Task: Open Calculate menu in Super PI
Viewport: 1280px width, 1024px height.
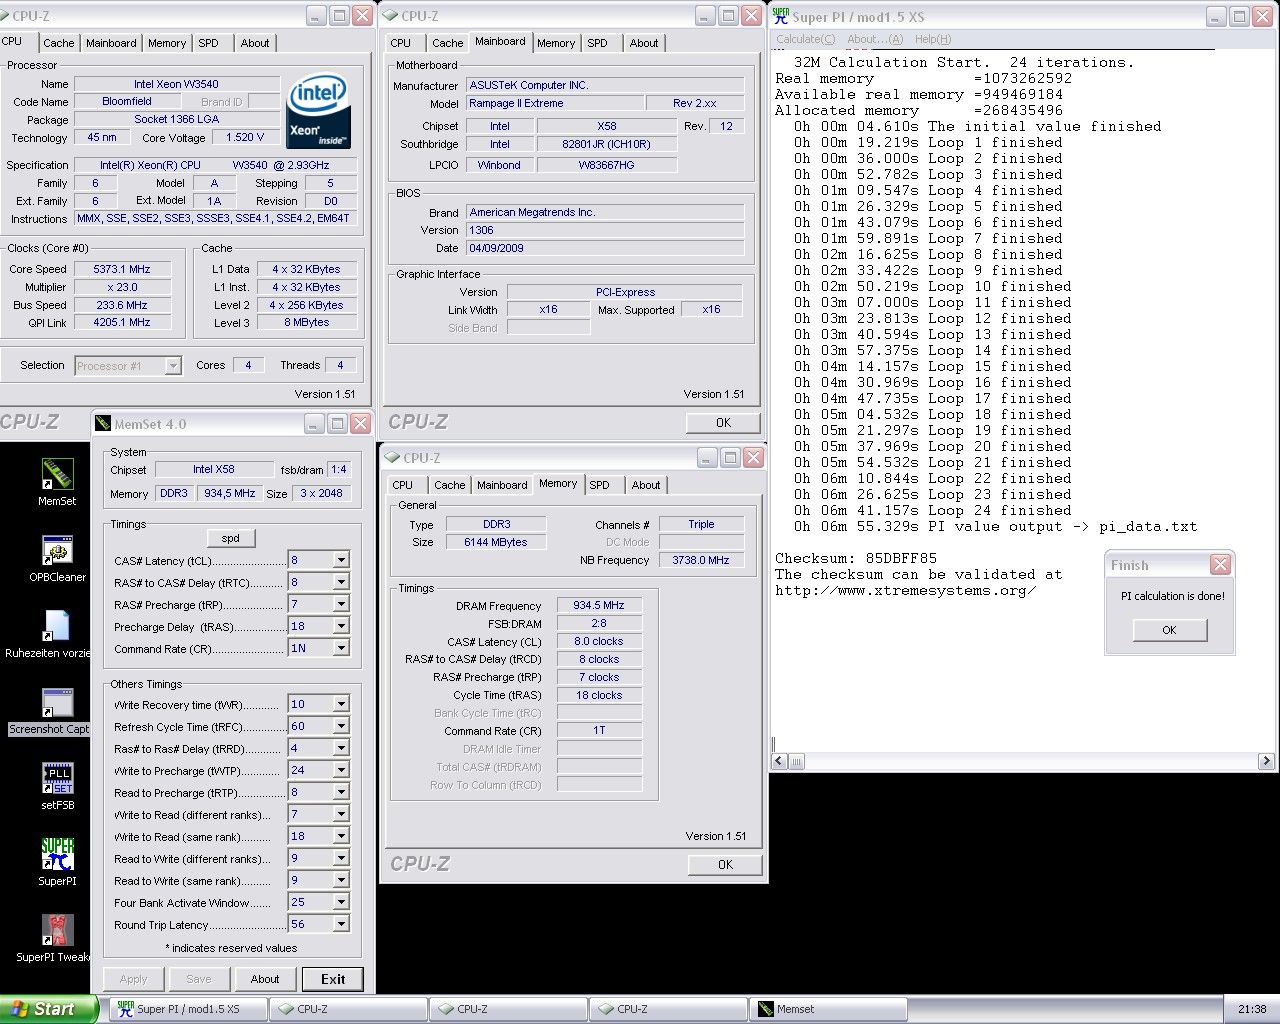Action: coord(806,39)
